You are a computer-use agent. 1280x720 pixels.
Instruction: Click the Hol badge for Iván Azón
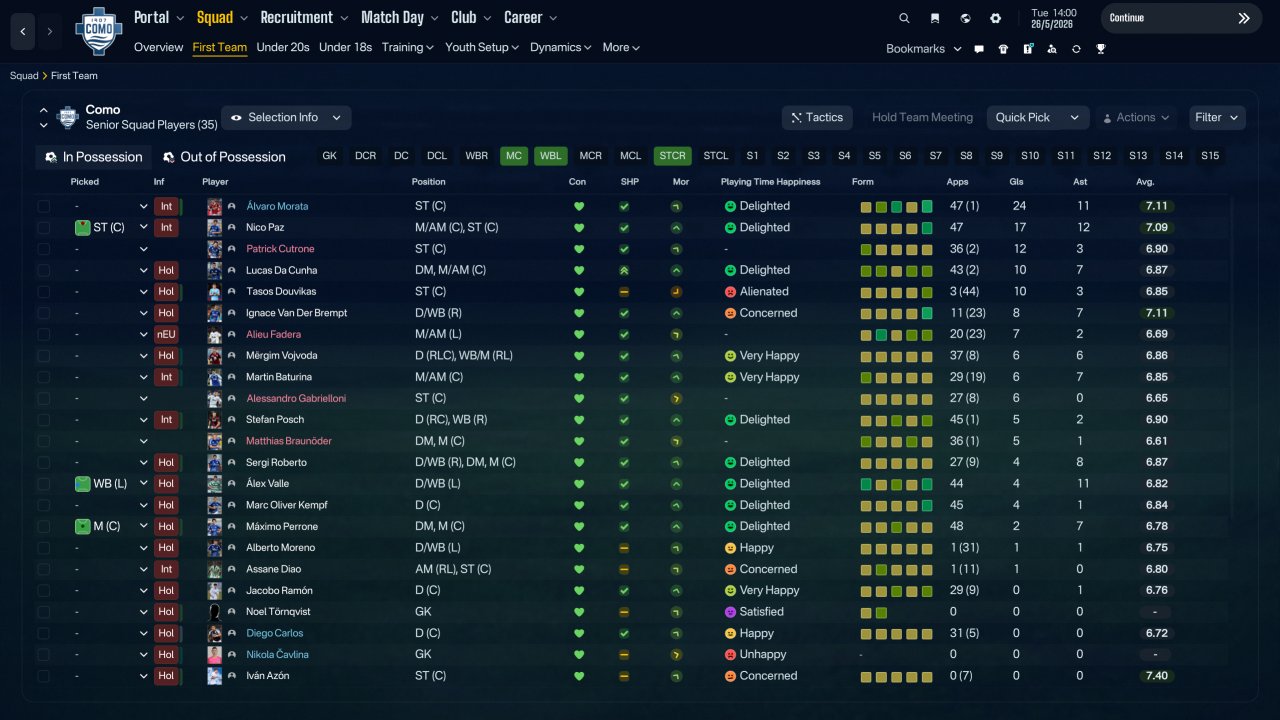[166, 676]
